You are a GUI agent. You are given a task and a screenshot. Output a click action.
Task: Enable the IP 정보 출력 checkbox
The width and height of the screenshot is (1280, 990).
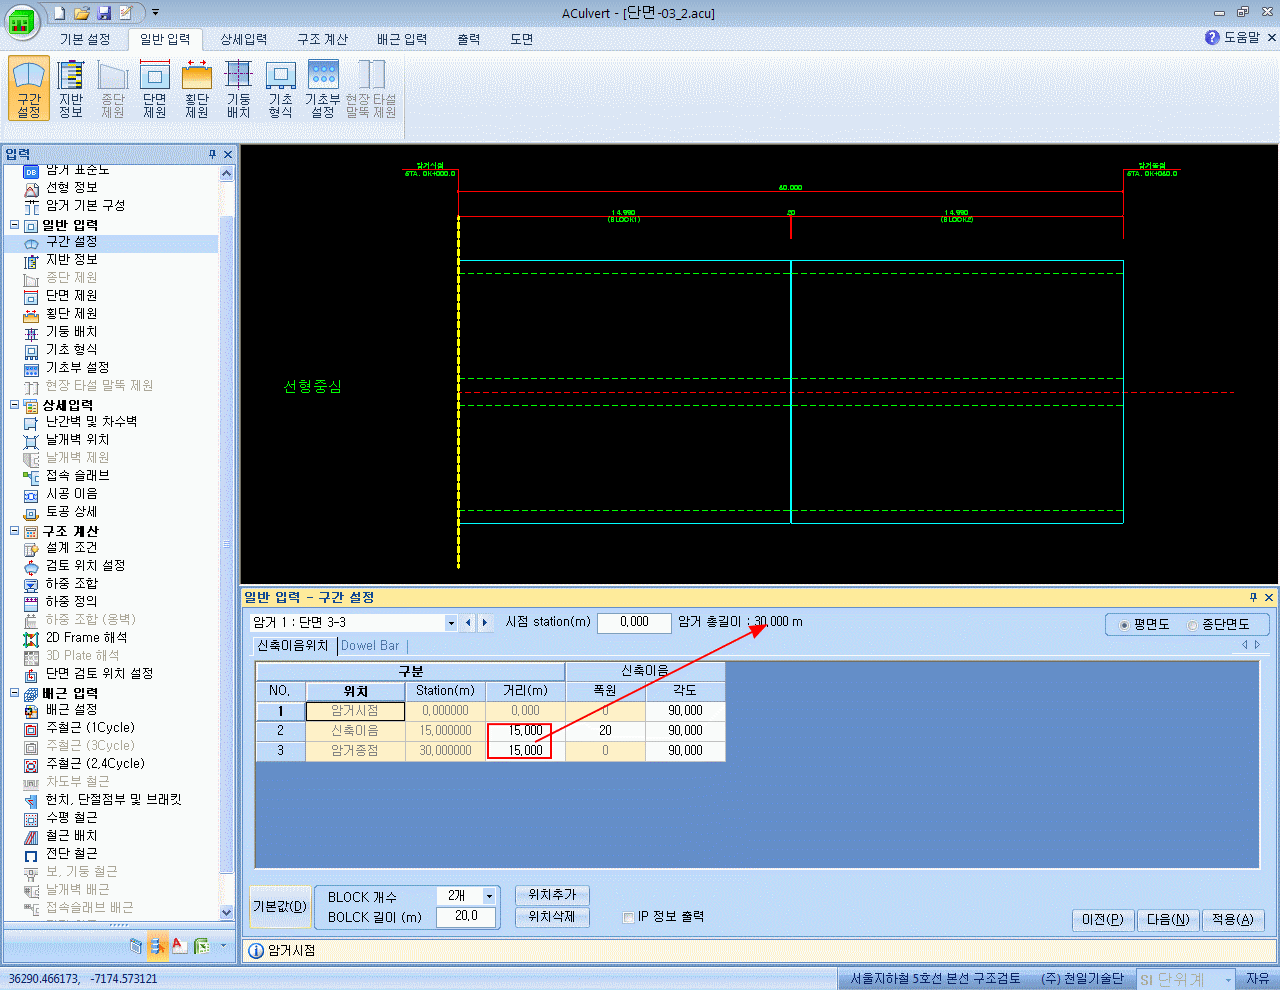(x=629, y=917)
